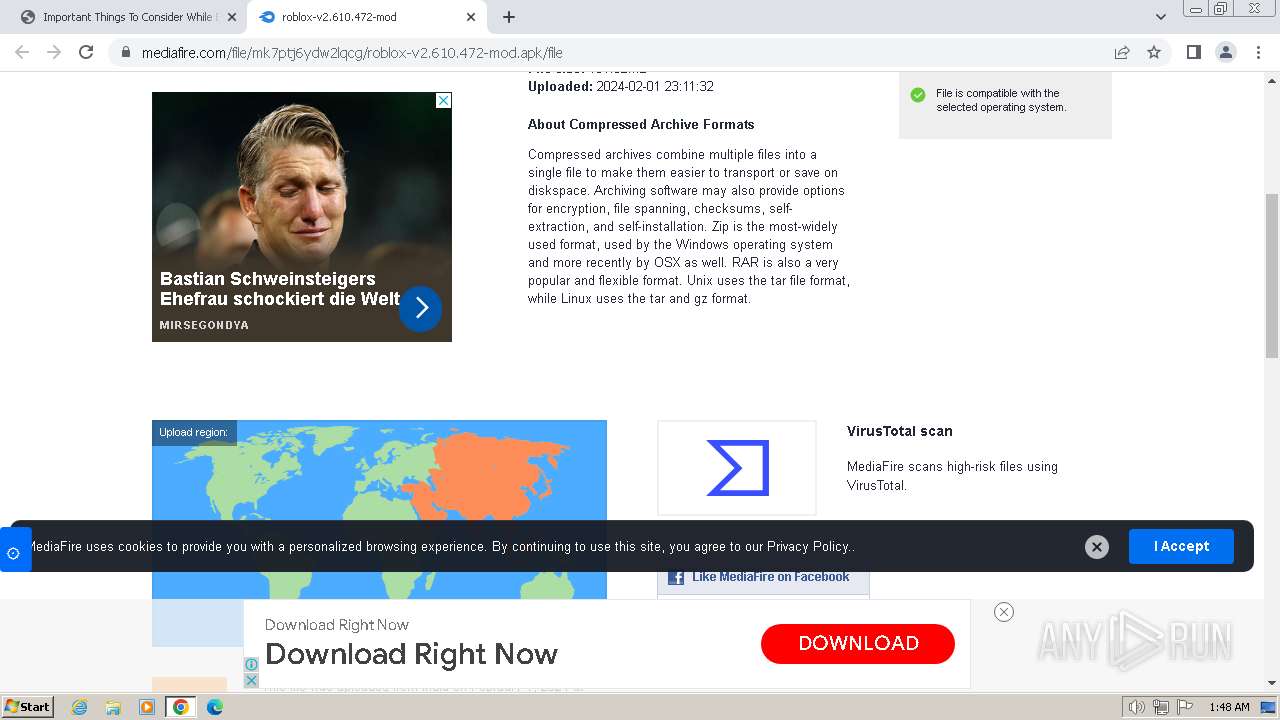Click the 1:48 AM system clock
Image resolution: width=1280 pixels, height=720 pixels.
tap(1229, 707)
